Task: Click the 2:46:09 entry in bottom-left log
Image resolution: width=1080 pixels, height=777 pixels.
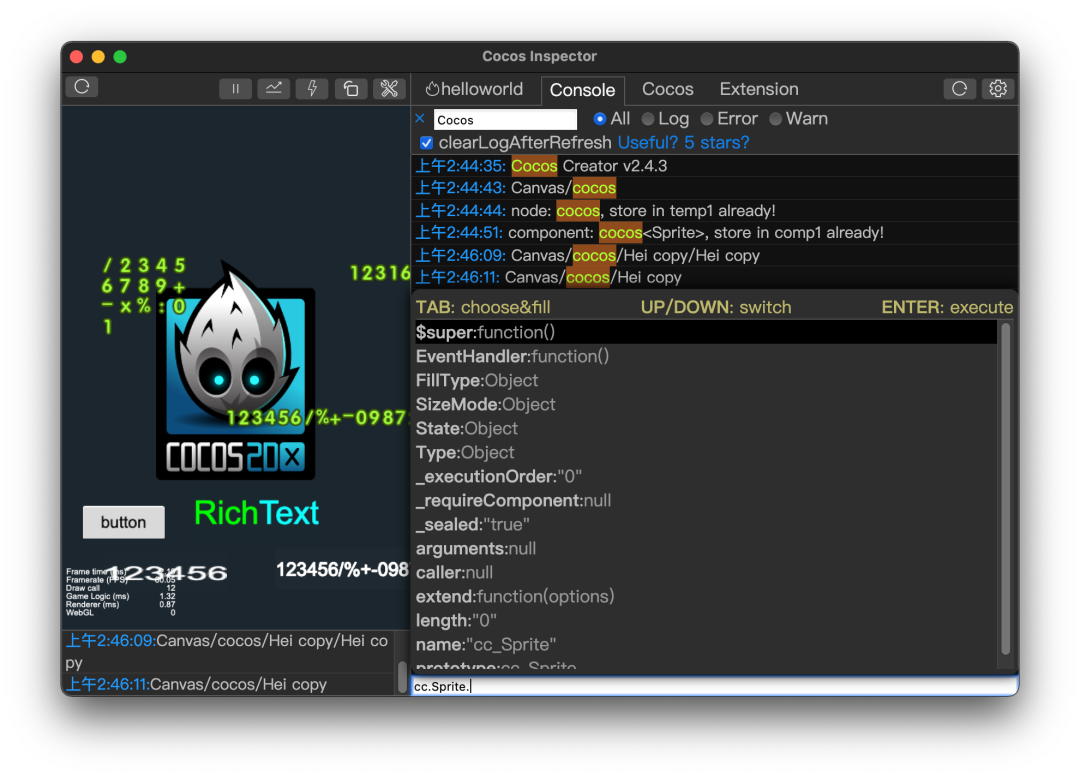Action: click(229, 652)
